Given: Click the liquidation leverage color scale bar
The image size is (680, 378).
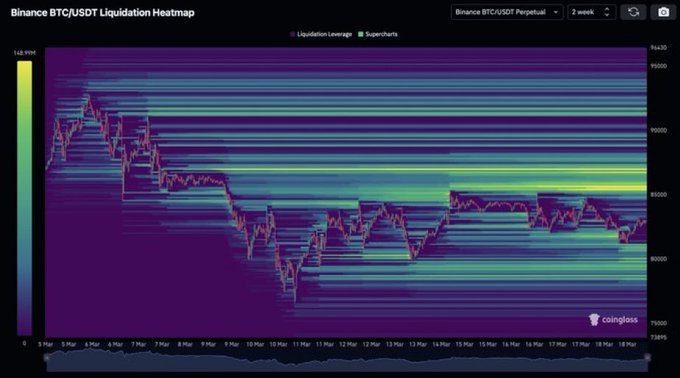Looking at the screenshot, I should coord(24,198).
